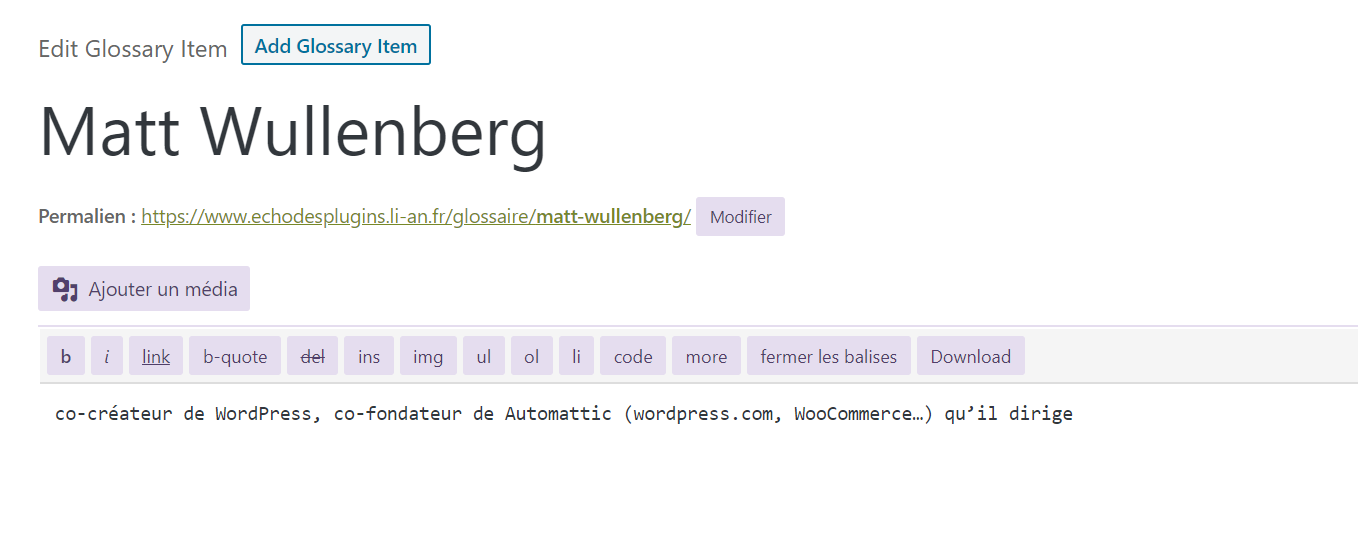
Task: Wrap text with the code button
Action: coord(633,356)
